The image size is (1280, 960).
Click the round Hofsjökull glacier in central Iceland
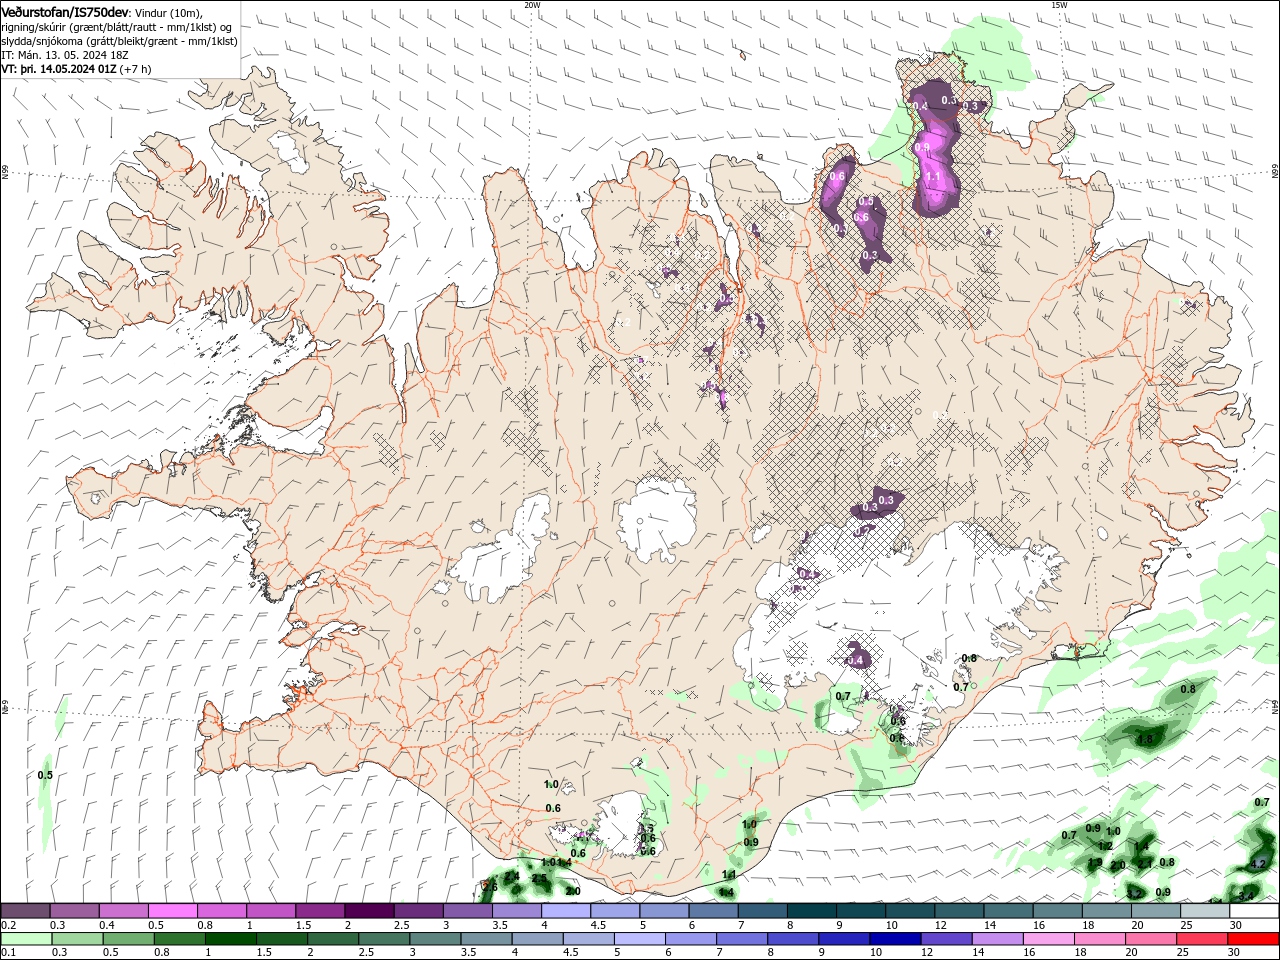[657, 518]
